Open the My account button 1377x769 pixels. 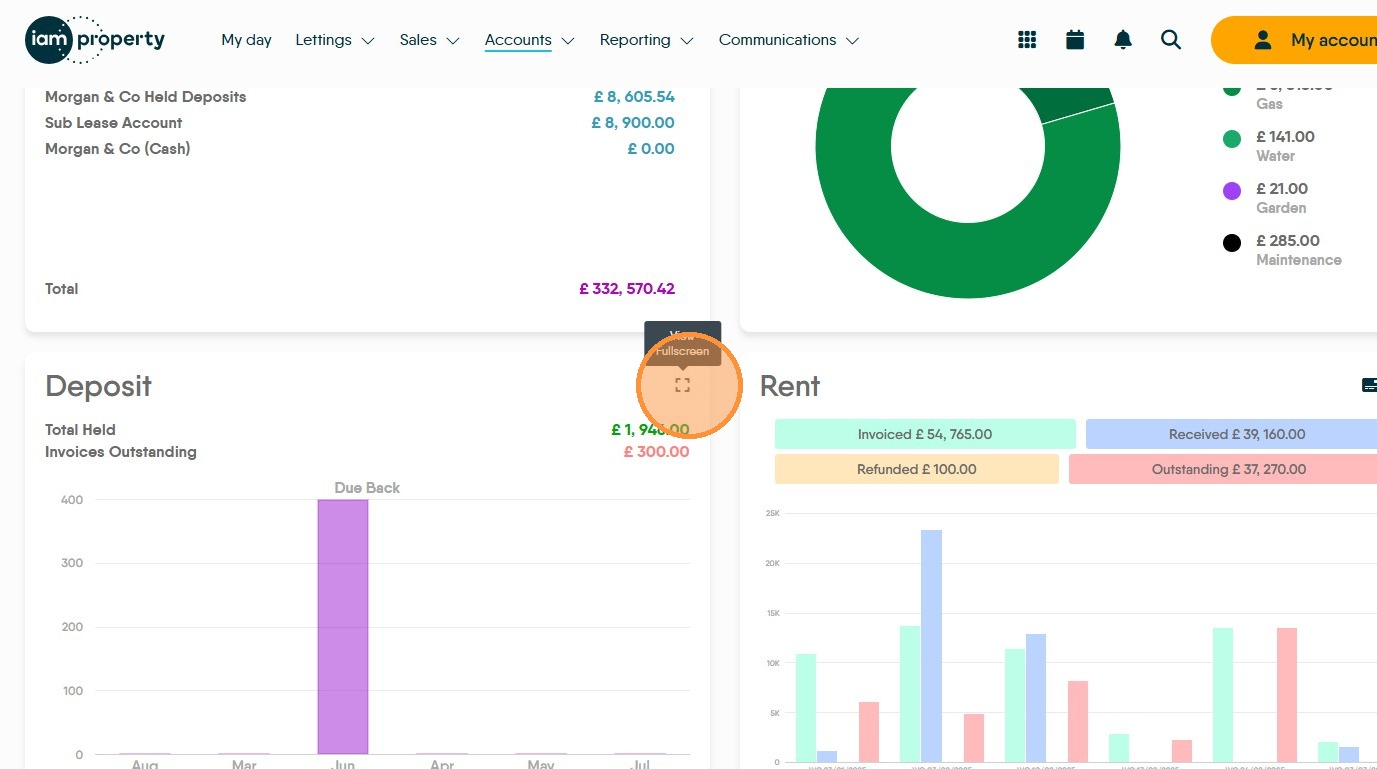coord(1294,40)
